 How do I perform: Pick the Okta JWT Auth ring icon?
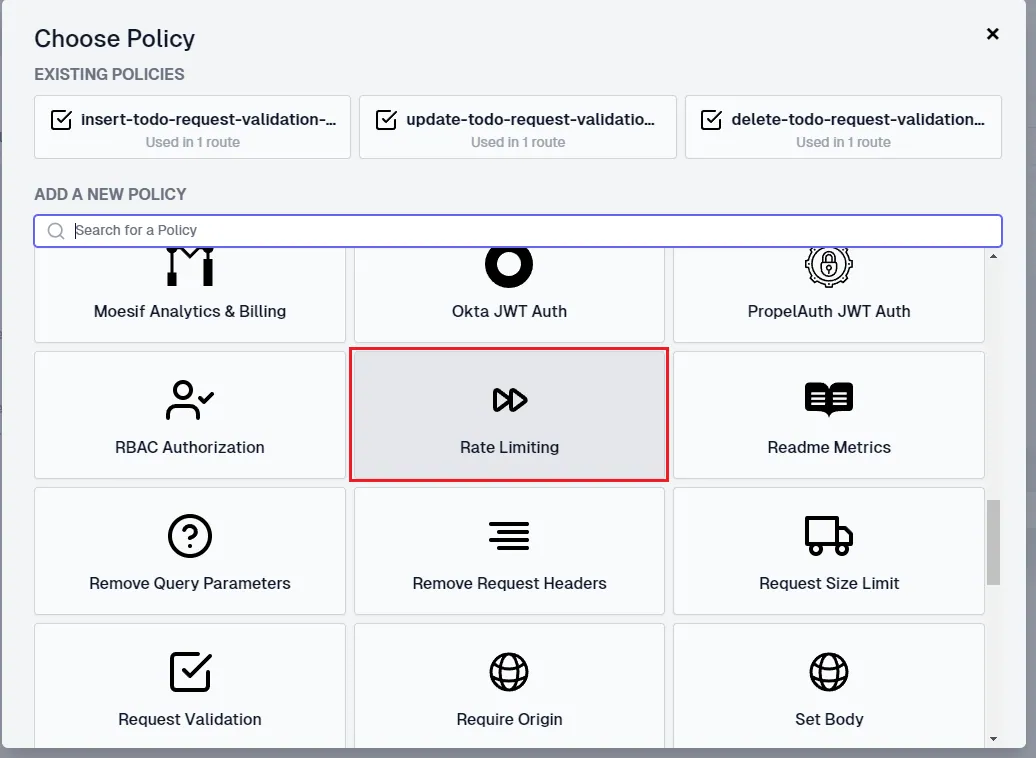[x=509, y=267]
